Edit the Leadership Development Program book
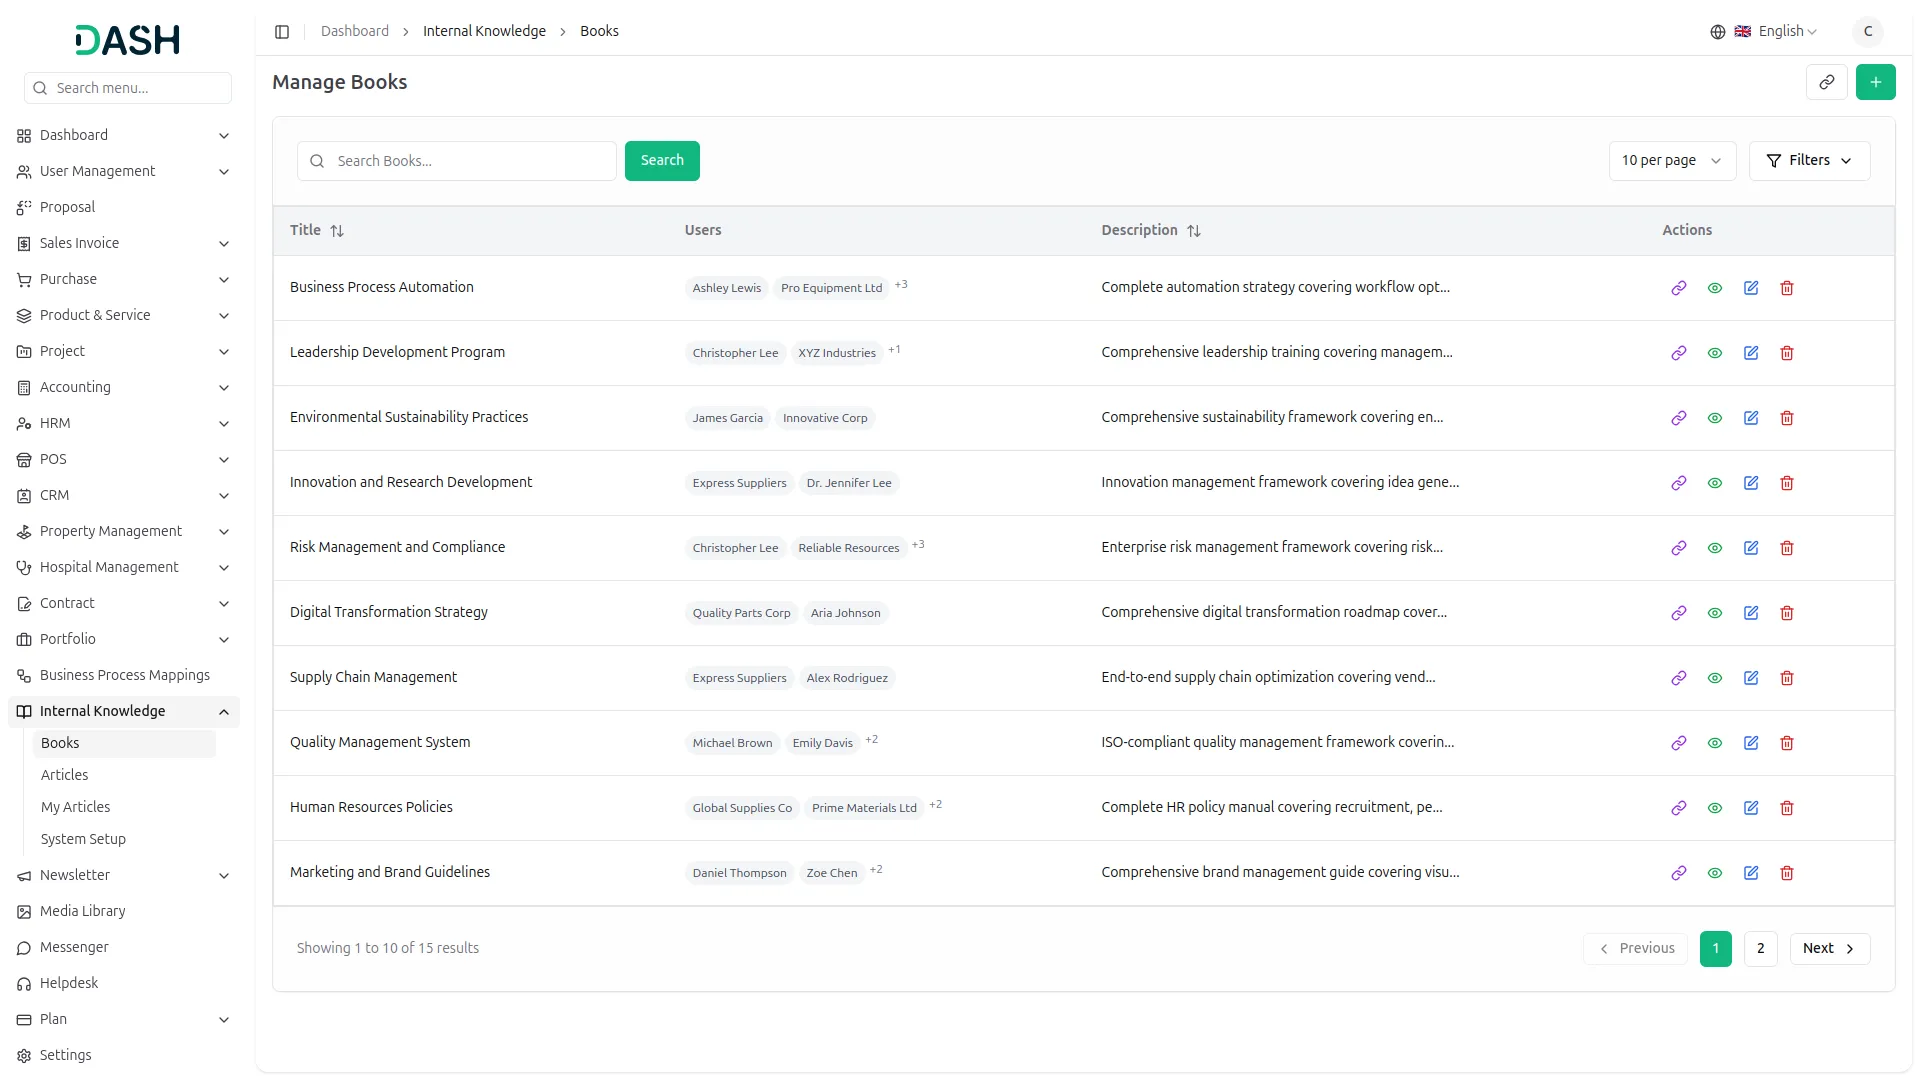Viewport: 1920px width, 1080px height. pyautogui.click(x=1751, y=353)
